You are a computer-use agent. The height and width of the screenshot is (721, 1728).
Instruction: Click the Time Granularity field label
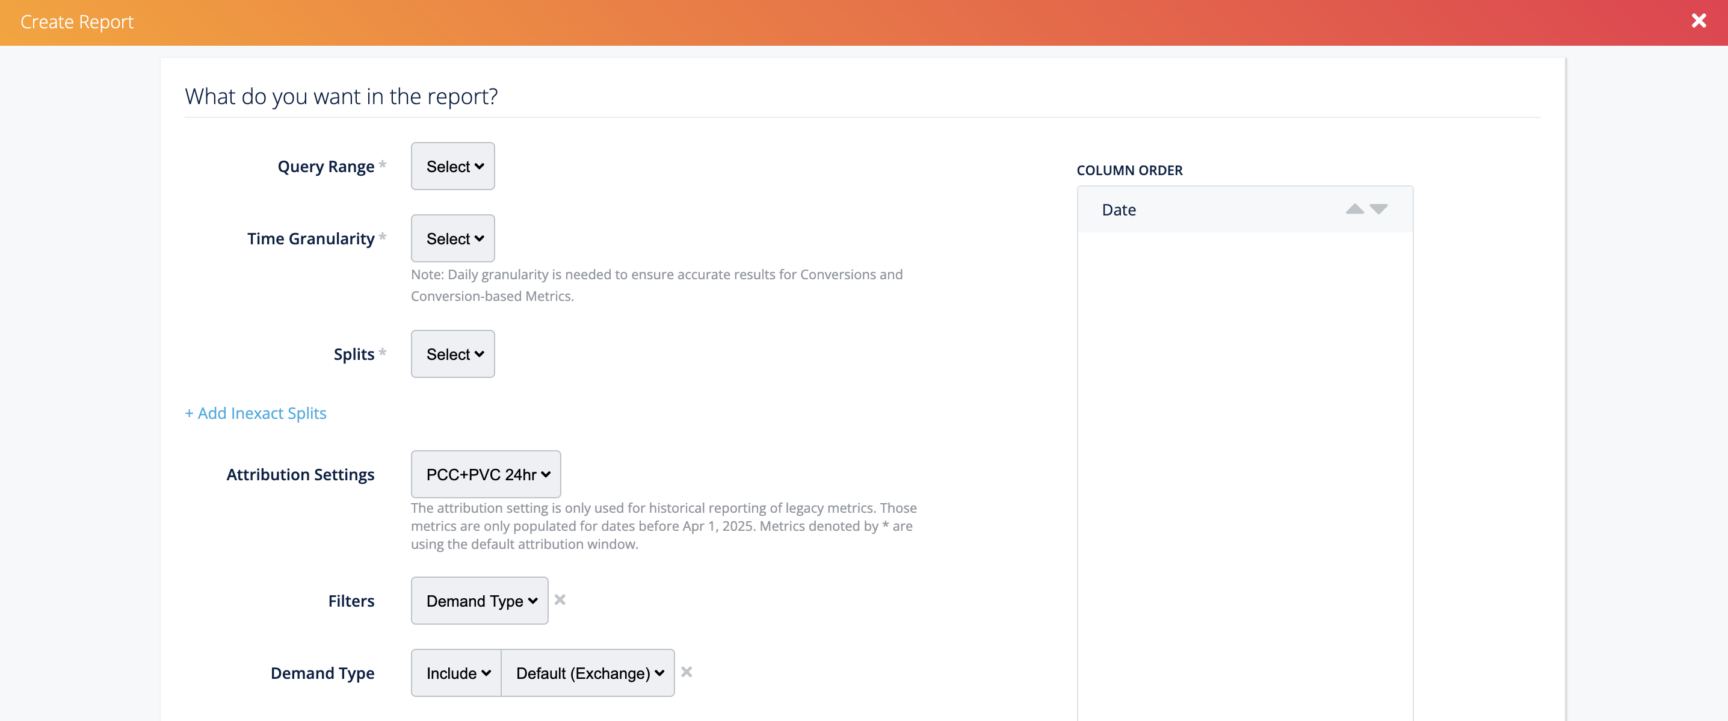(x=311, y=239)
